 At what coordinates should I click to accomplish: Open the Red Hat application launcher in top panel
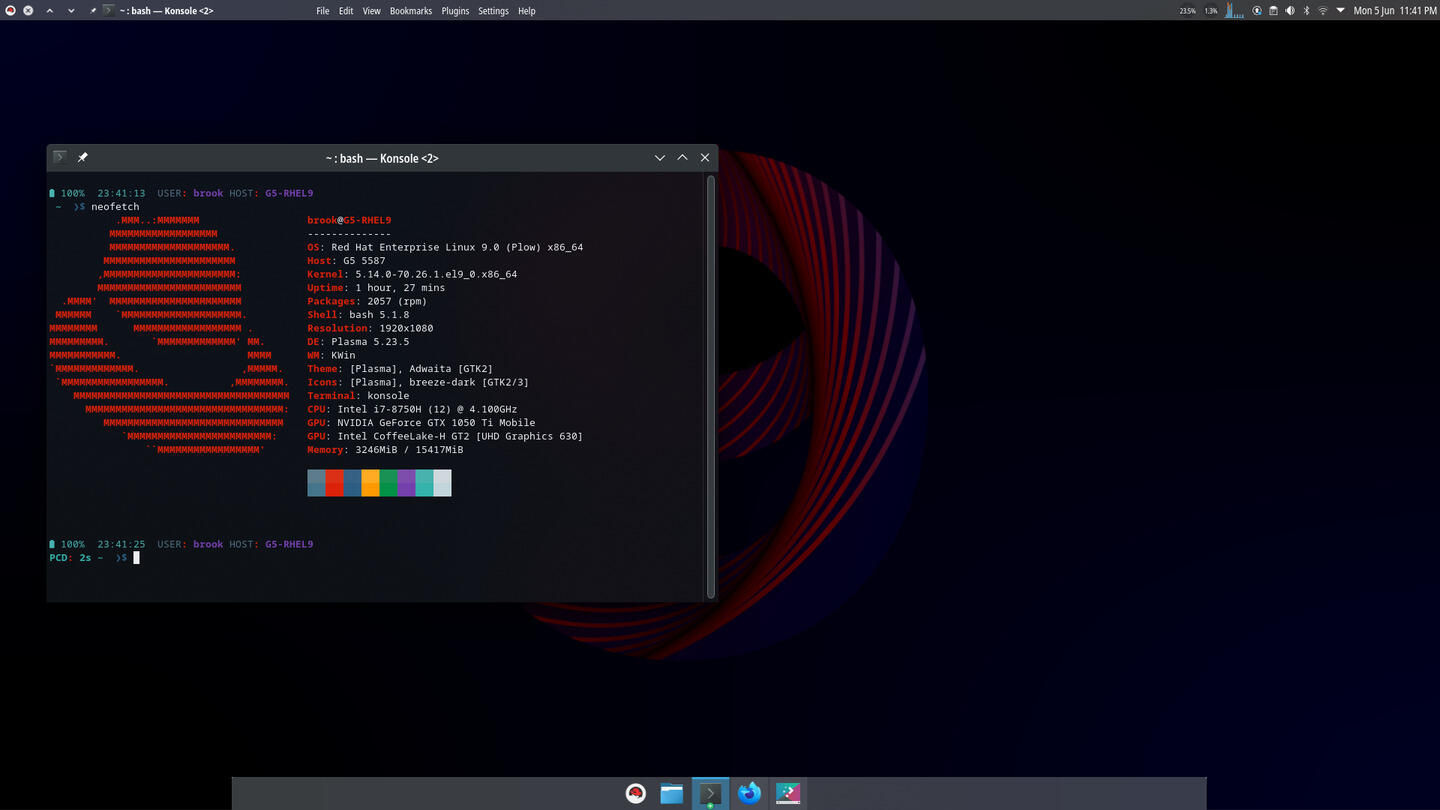pyautogui.click(x=9, y=10)
